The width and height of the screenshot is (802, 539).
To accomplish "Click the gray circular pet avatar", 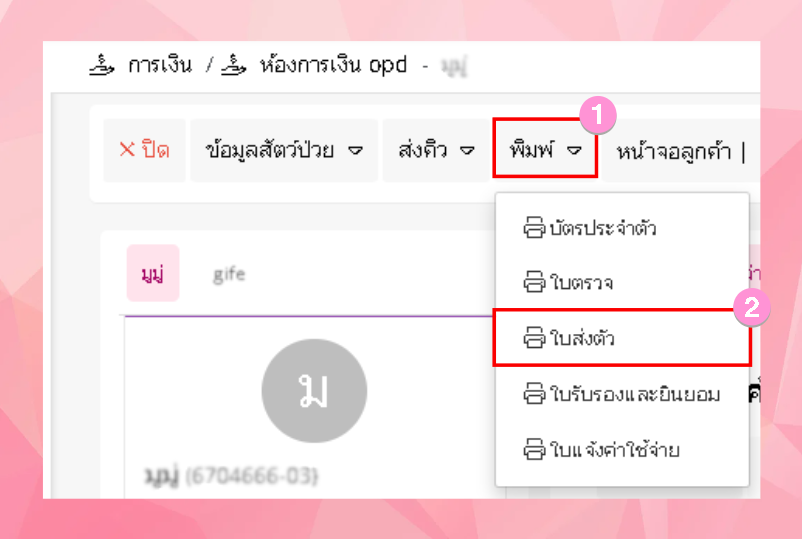I will (314, 391).
